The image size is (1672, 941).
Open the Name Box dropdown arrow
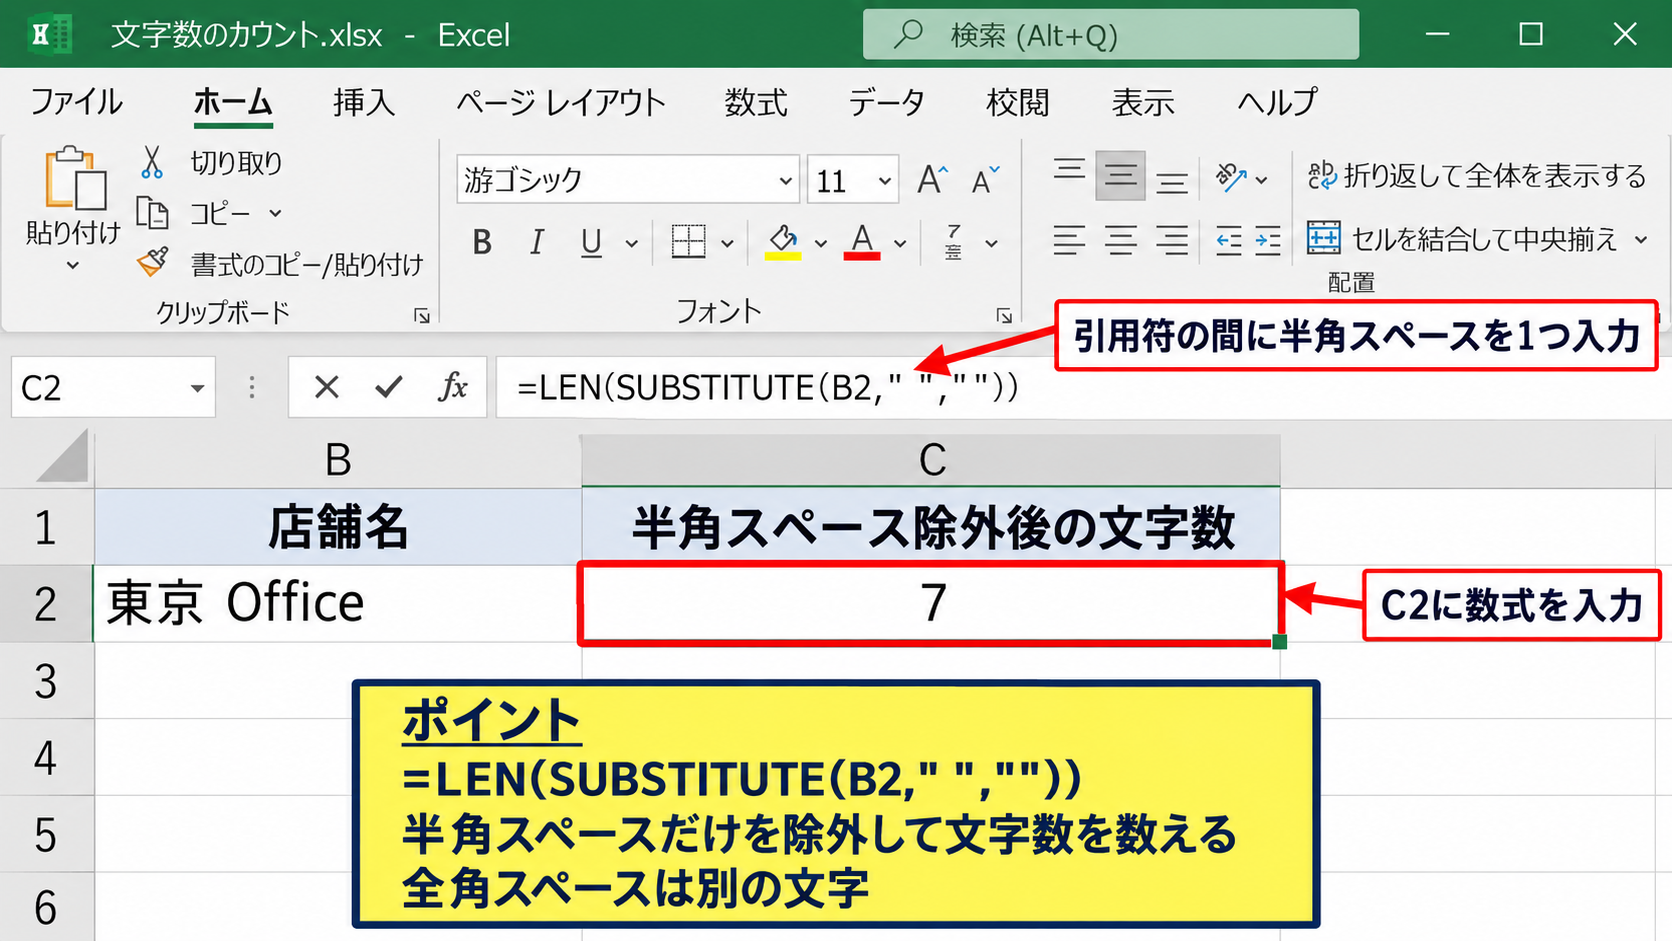pos(197,388)
